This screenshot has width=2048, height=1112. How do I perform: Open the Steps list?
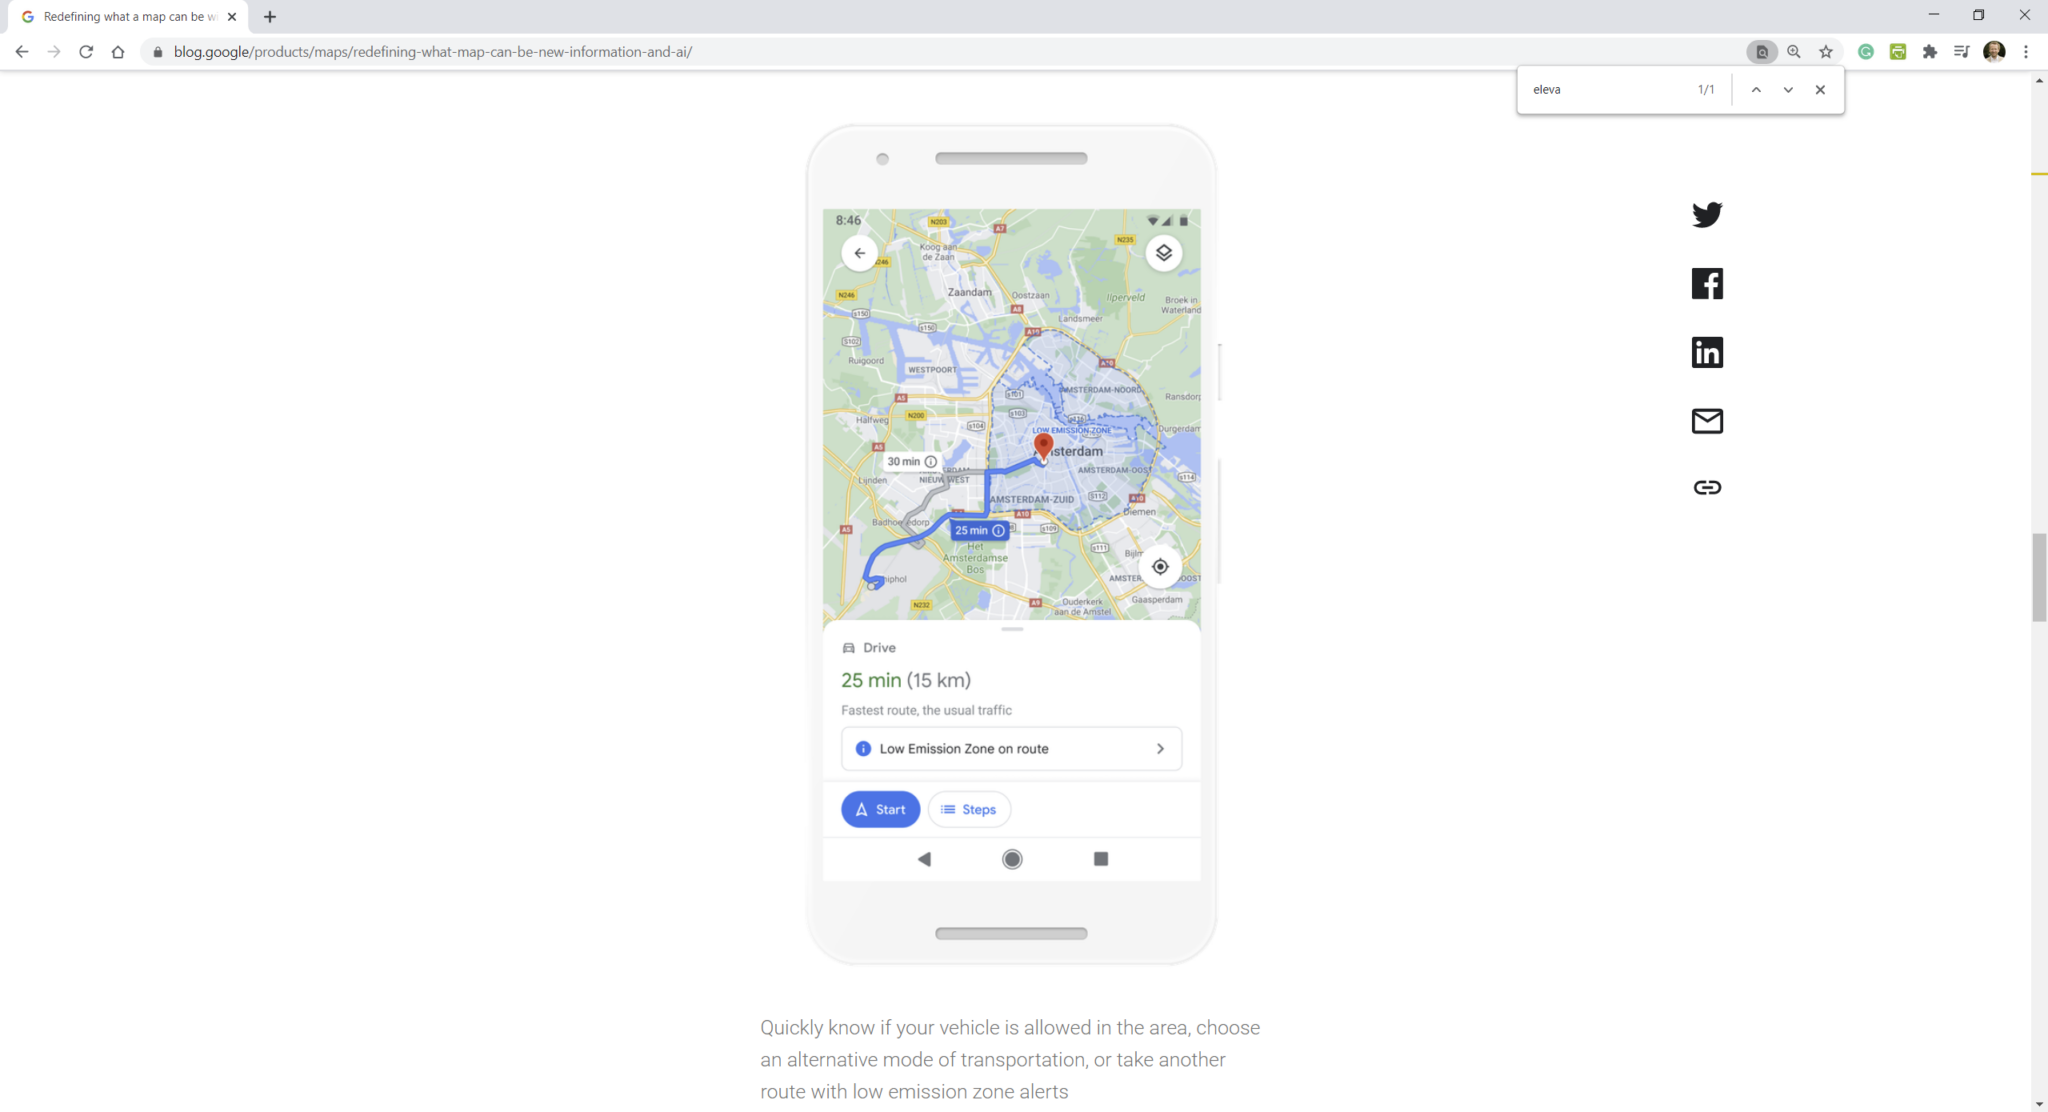click(x=968, y=809)
